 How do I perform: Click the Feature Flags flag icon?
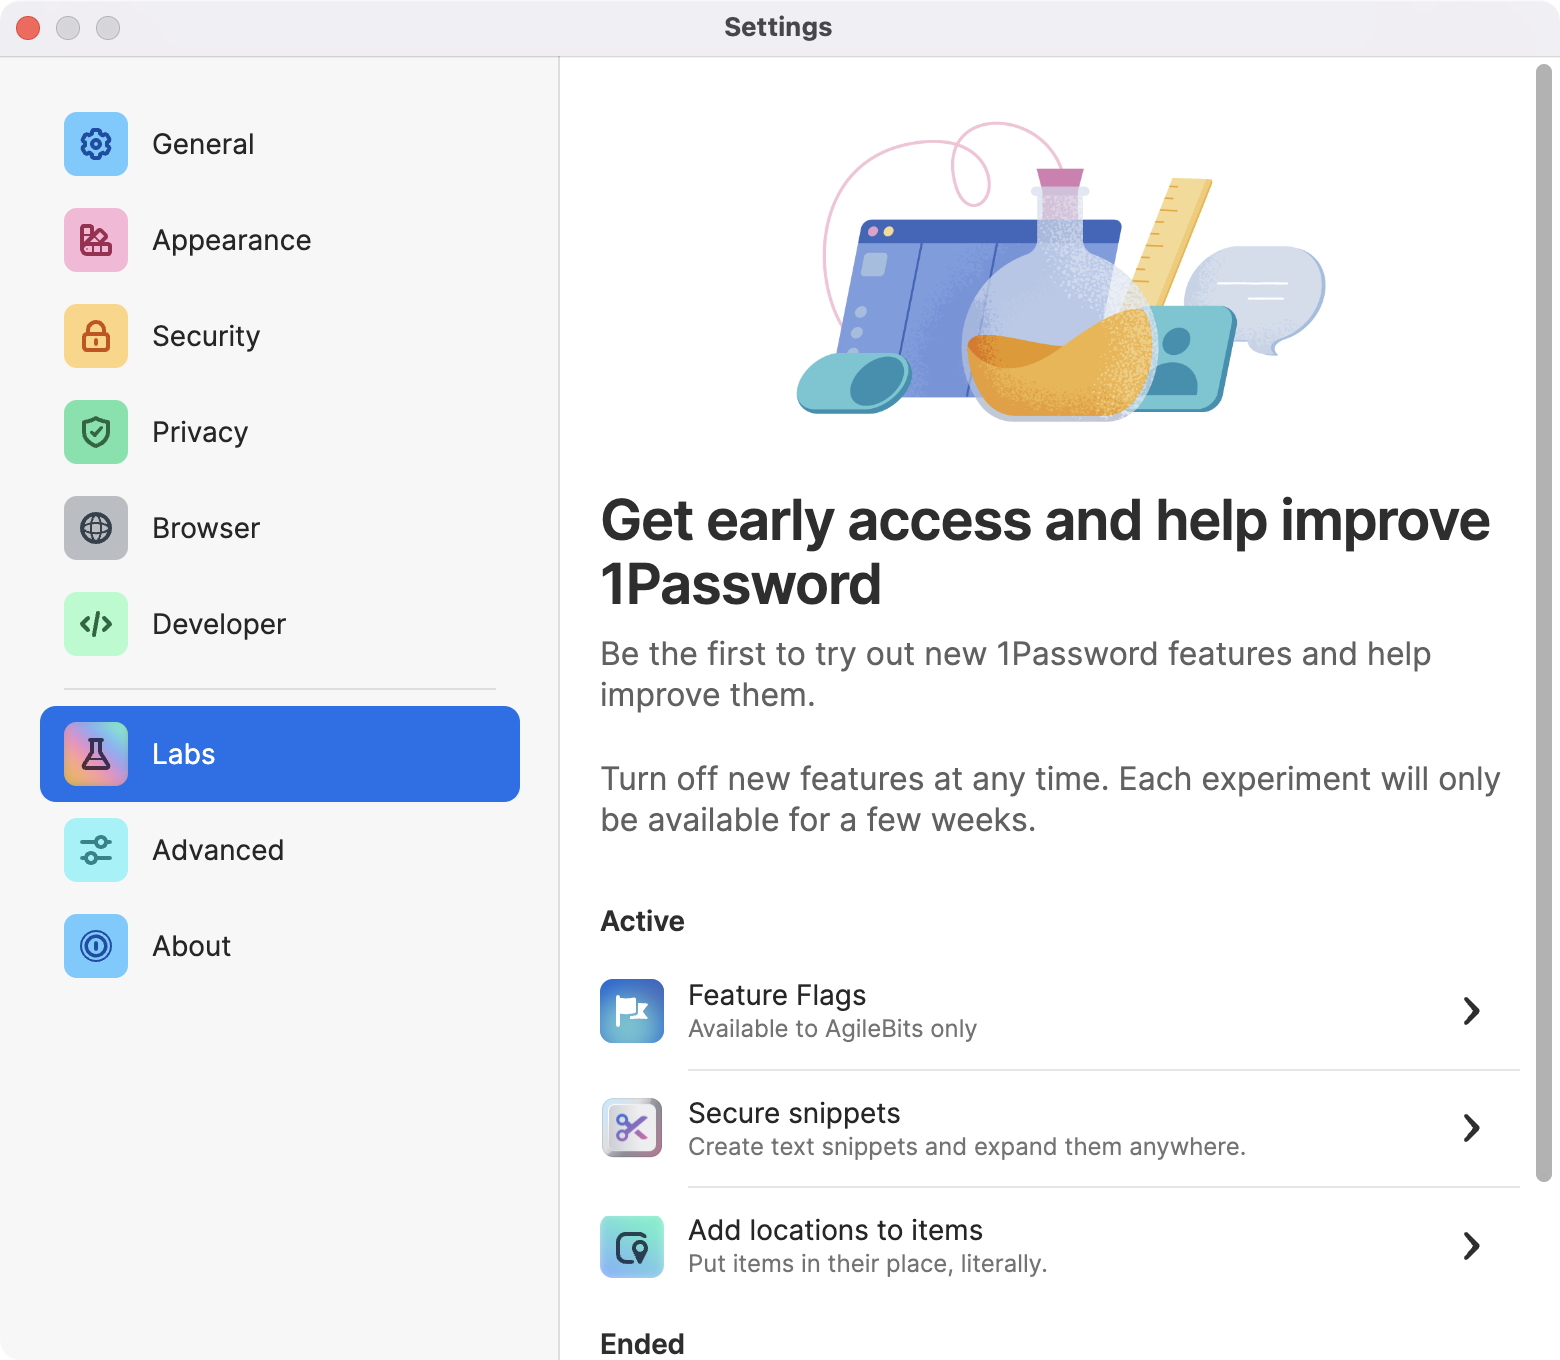(632, 1011)
